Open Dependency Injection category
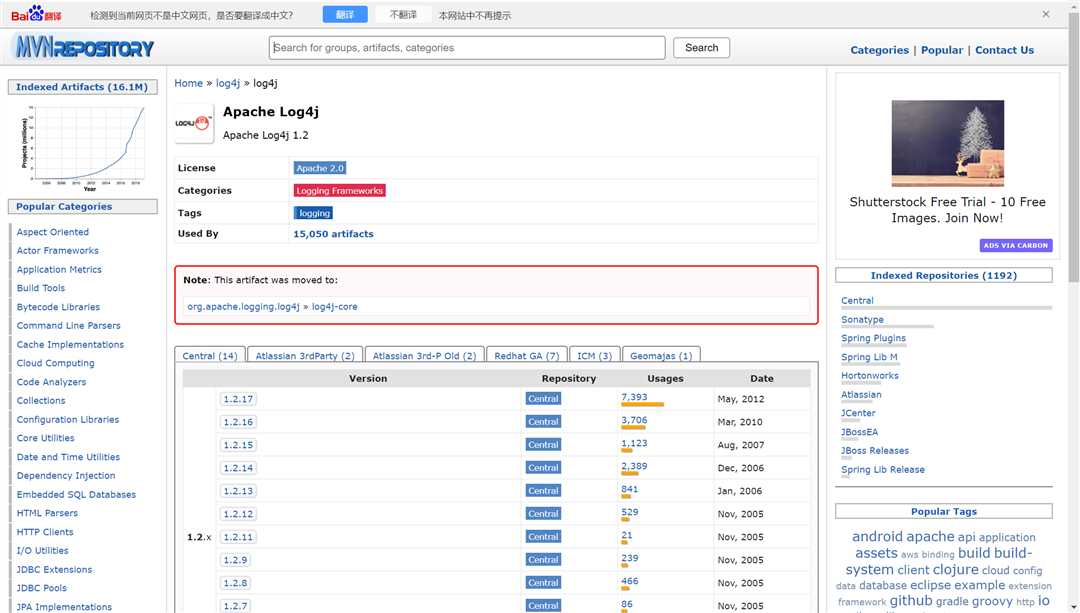Viewport: 1080px width, 613px height. tap(65, 476)
